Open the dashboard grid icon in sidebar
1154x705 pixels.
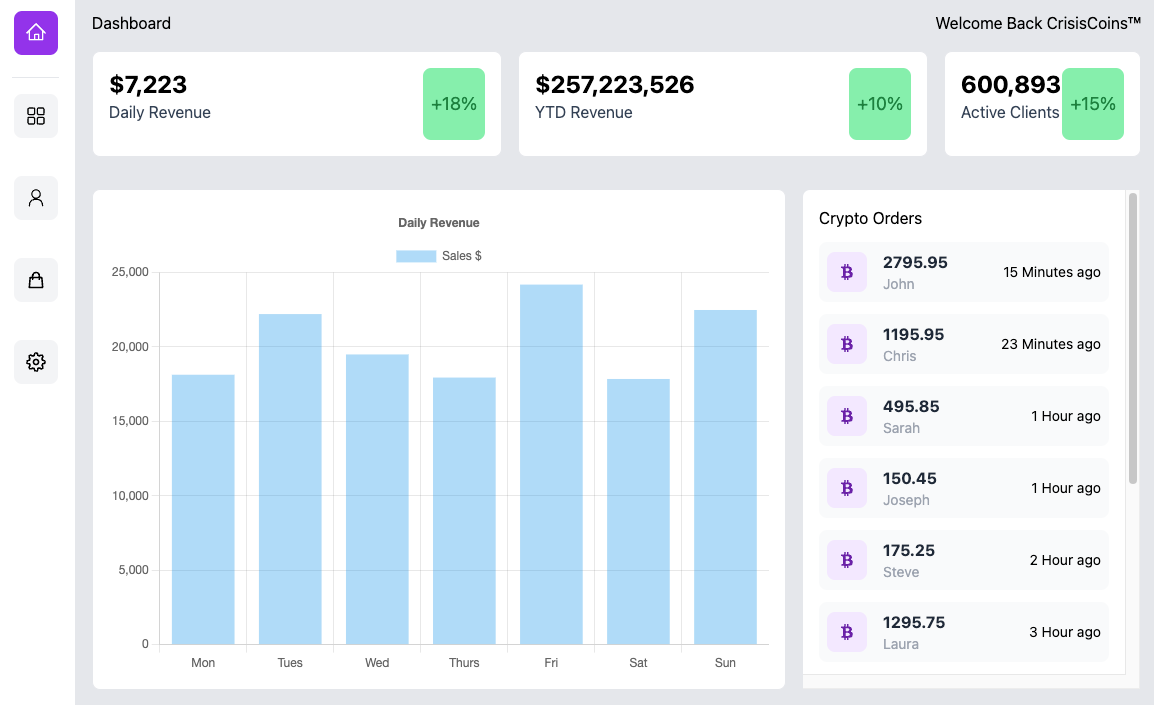point(35,116)
